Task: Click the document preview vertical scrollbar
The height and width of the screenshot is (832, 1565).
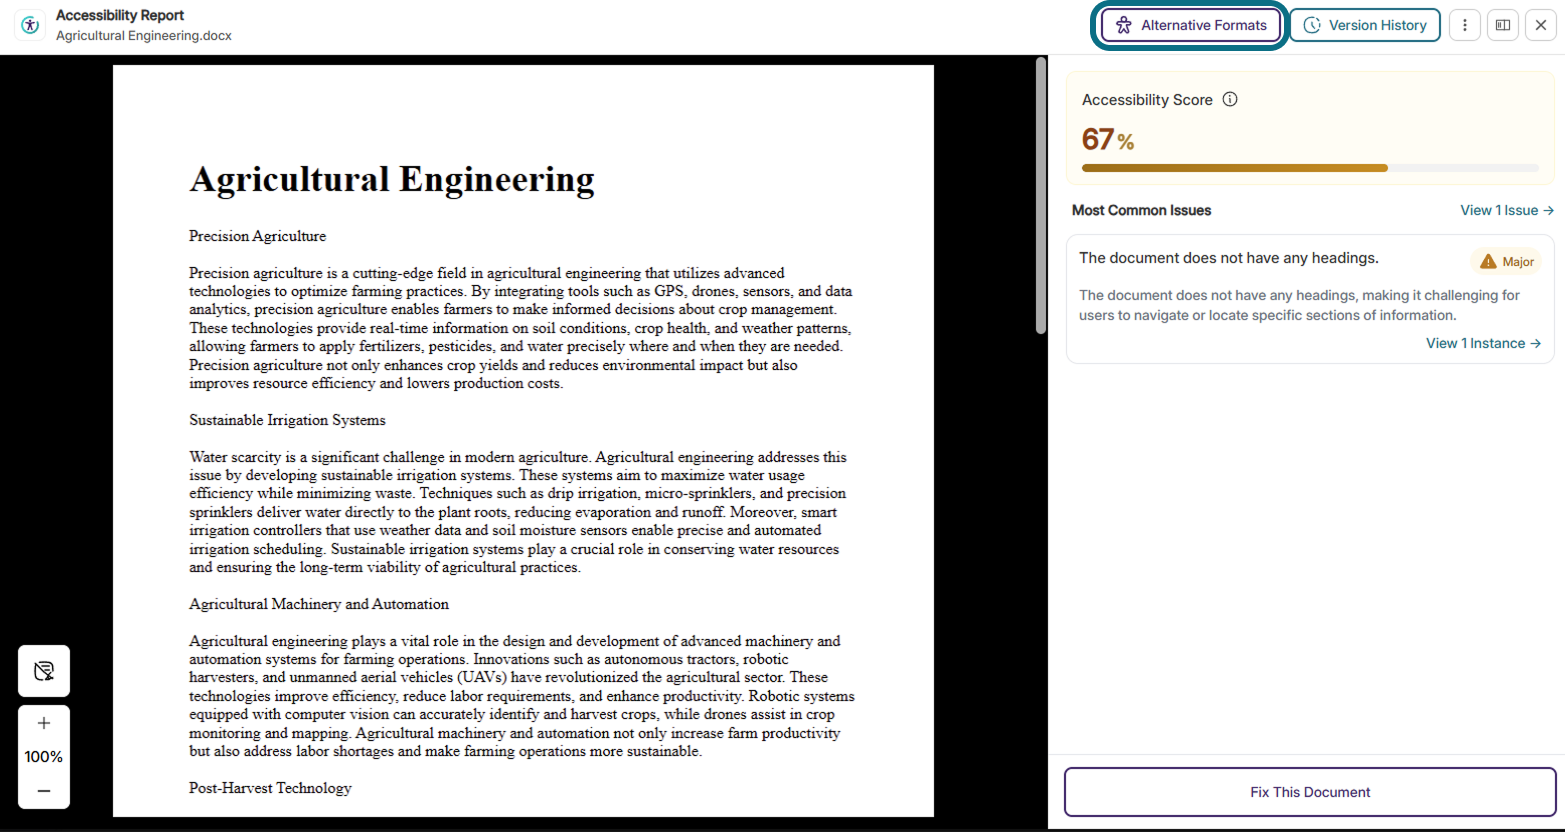Action: (1041, 197)
